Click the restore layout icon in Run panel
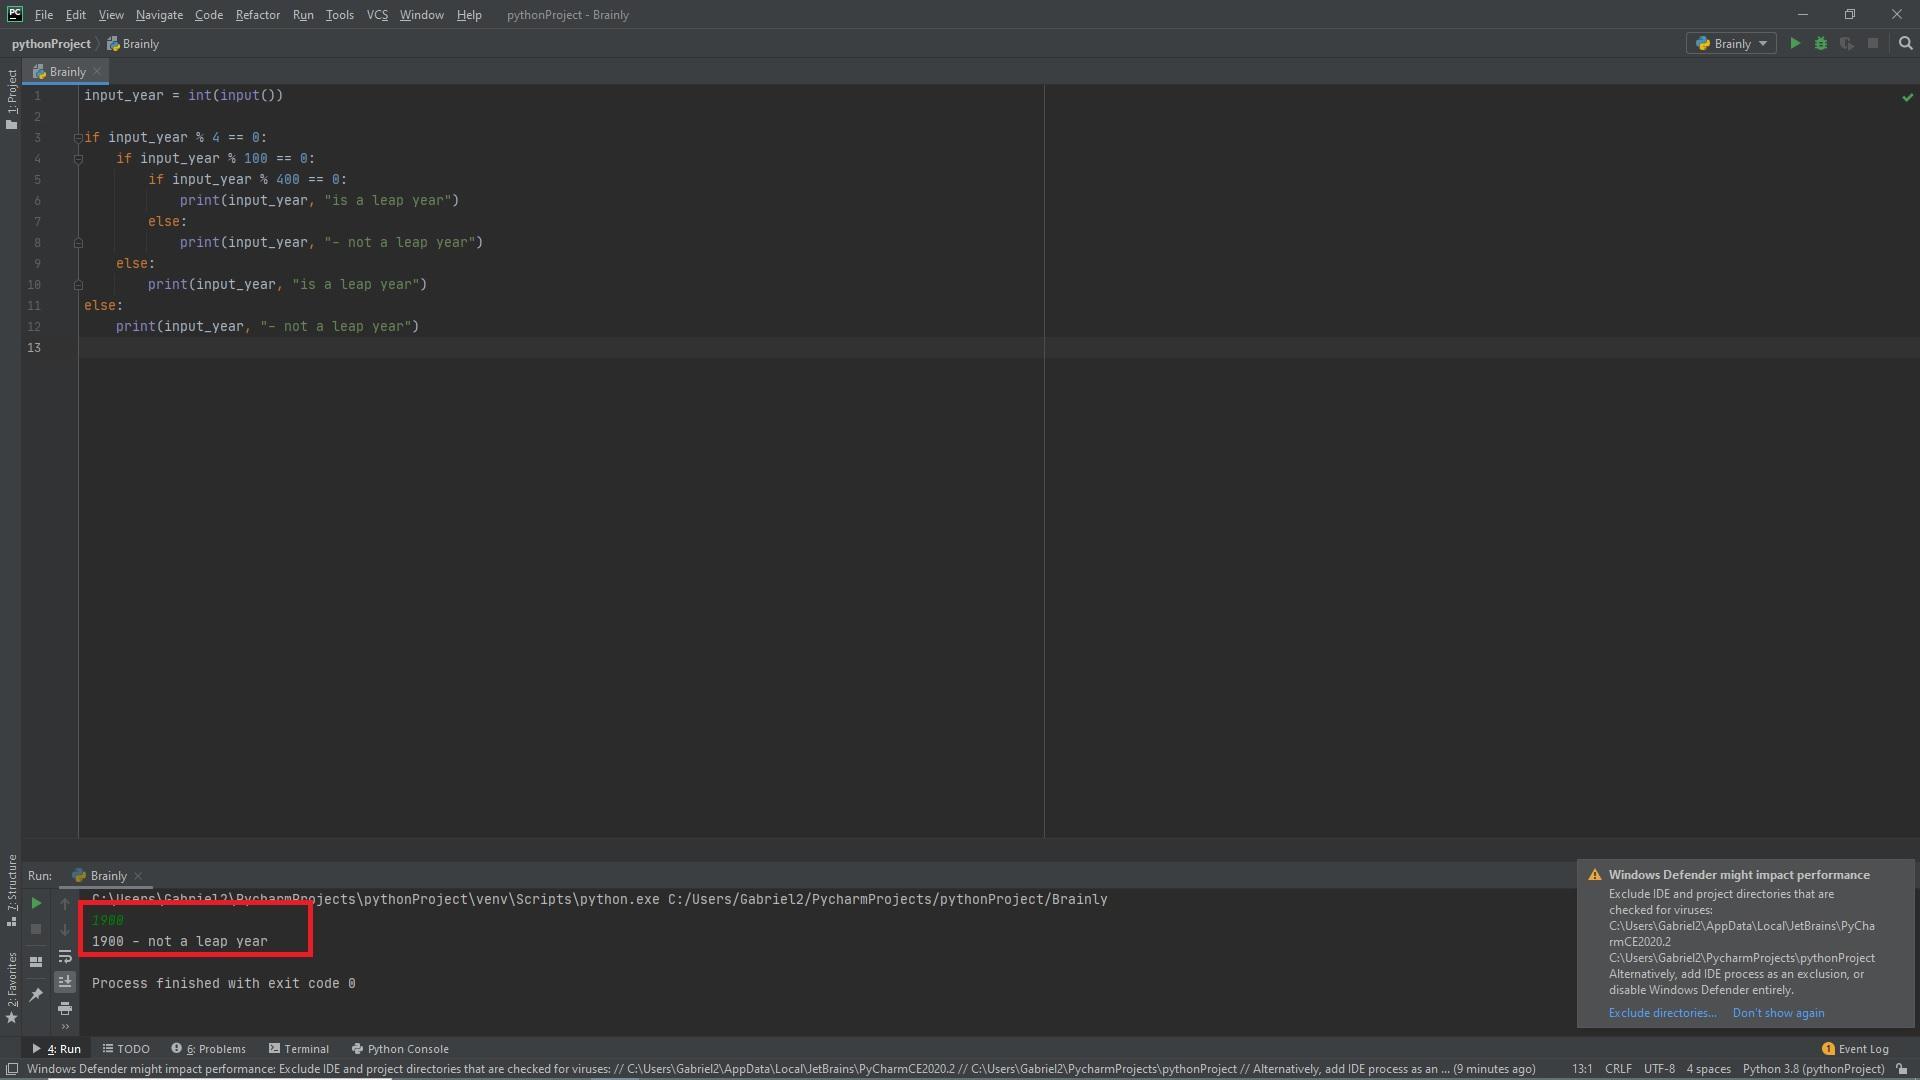Screen dimensions: 1920x1080 point(36,962)
